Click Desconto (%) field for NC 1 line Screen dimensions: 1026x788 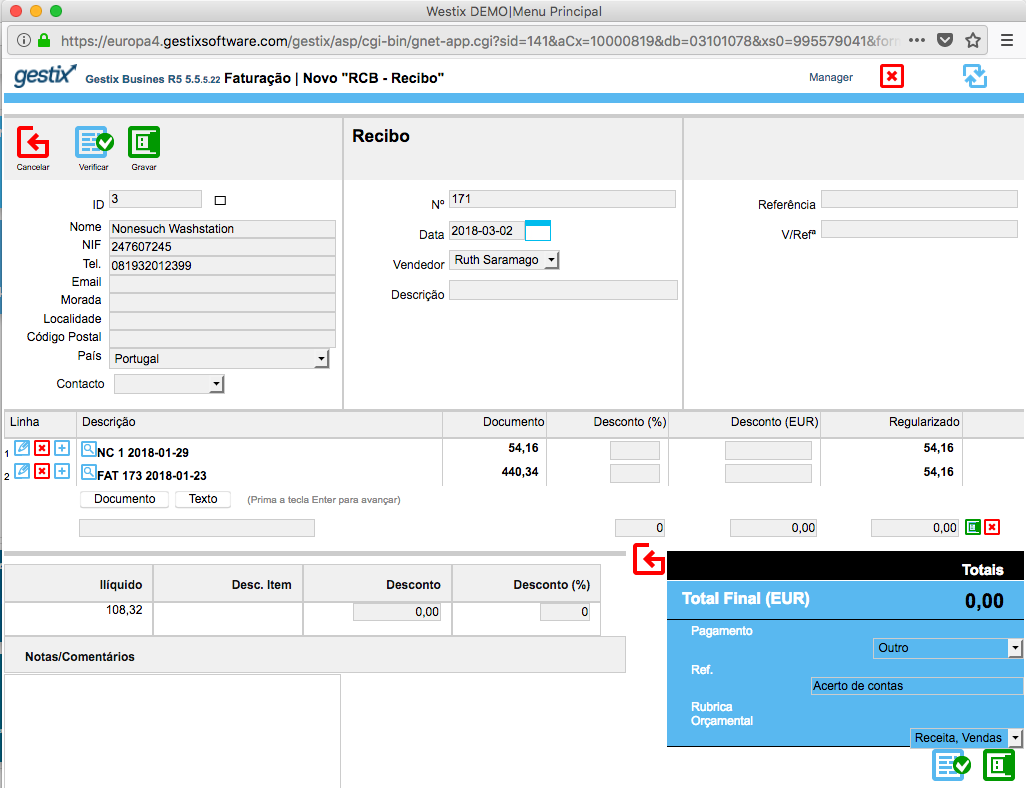click(635, 450)
